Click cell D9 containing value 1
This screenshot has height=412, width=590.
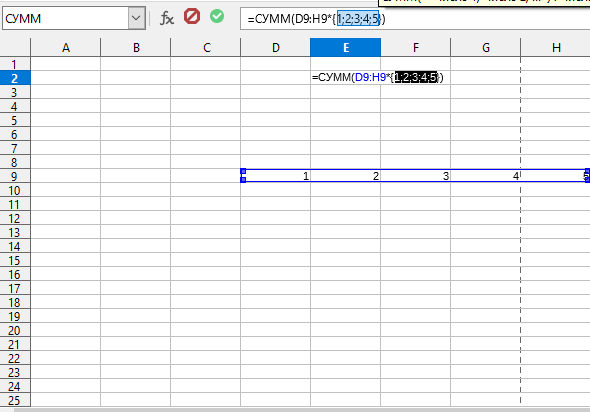tap(276, 176)
